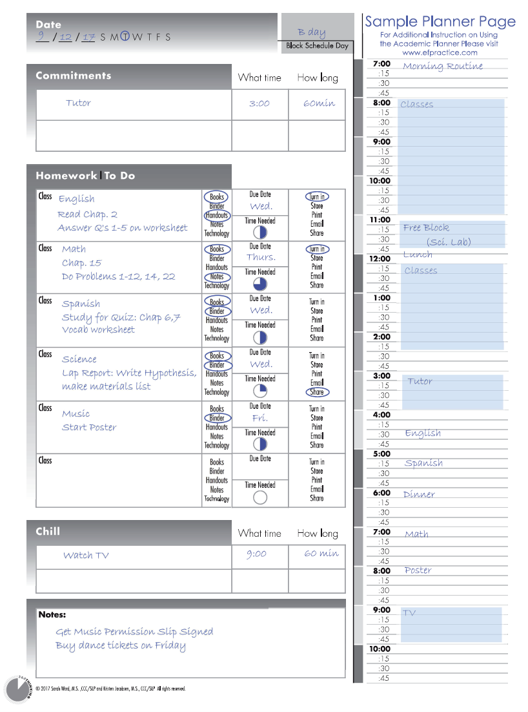Select circled Handouts option in English row
528x712 pixels.
point(217,215)
